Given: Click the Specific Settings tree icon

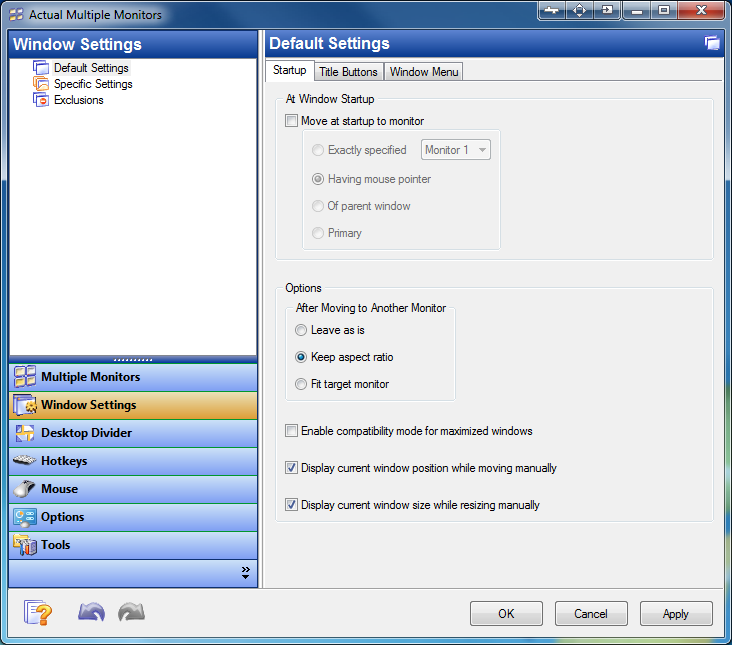Looking at the screenshot, I should tap(41, 84).
